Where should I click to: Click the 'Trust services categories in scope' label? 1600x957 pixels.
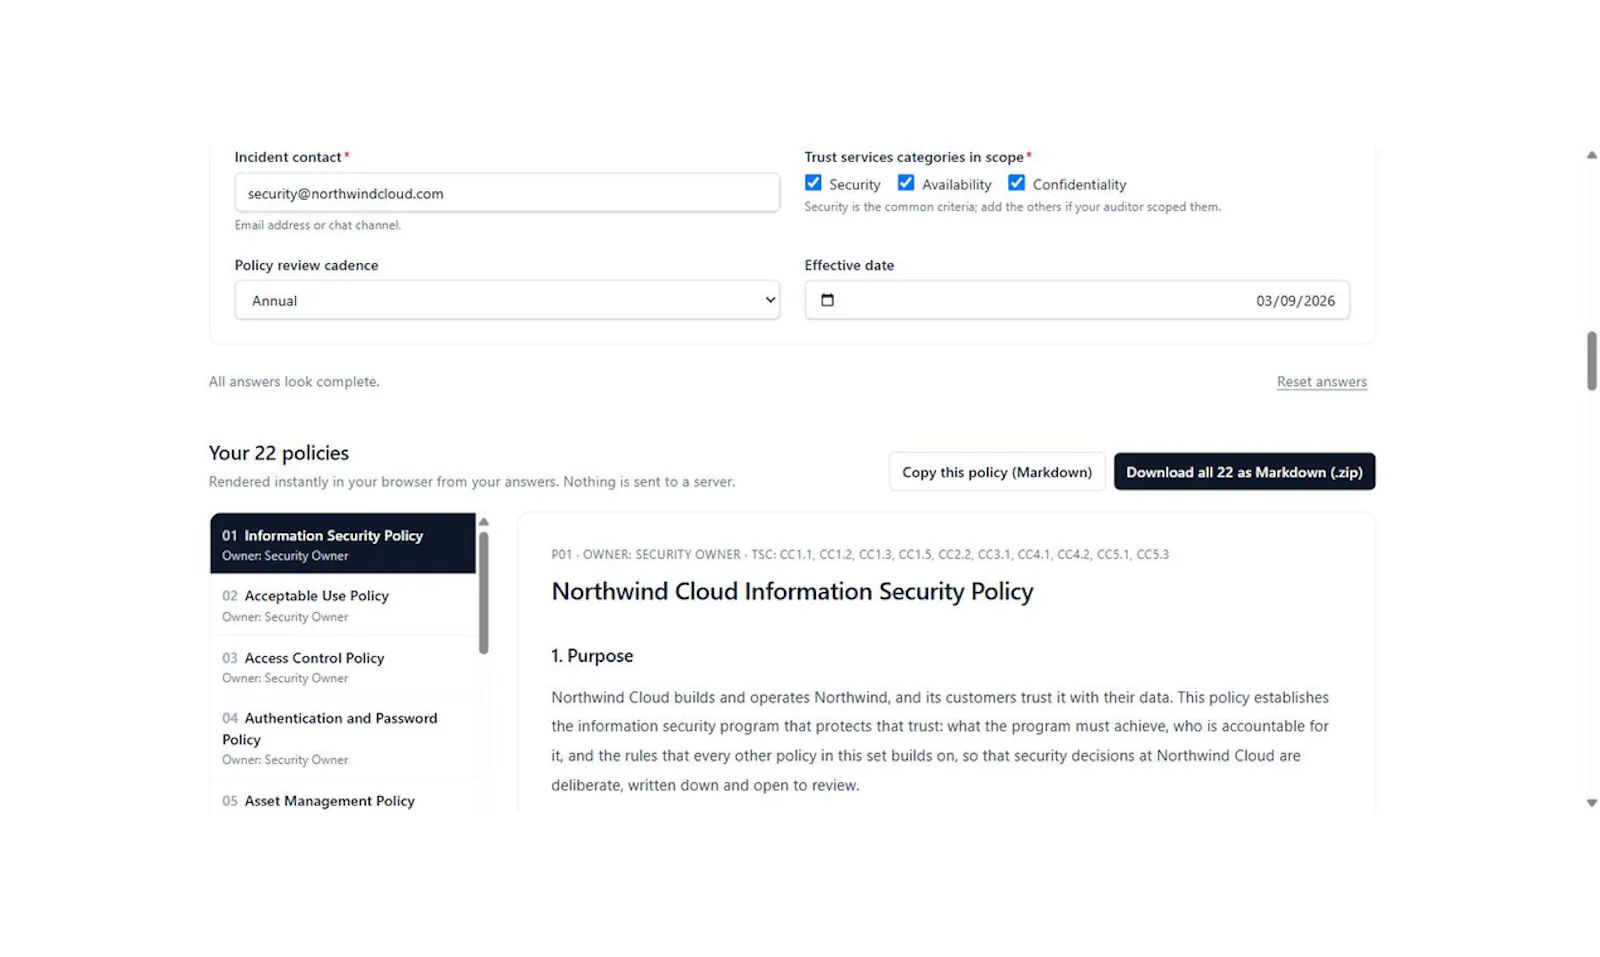pos(914,157)
